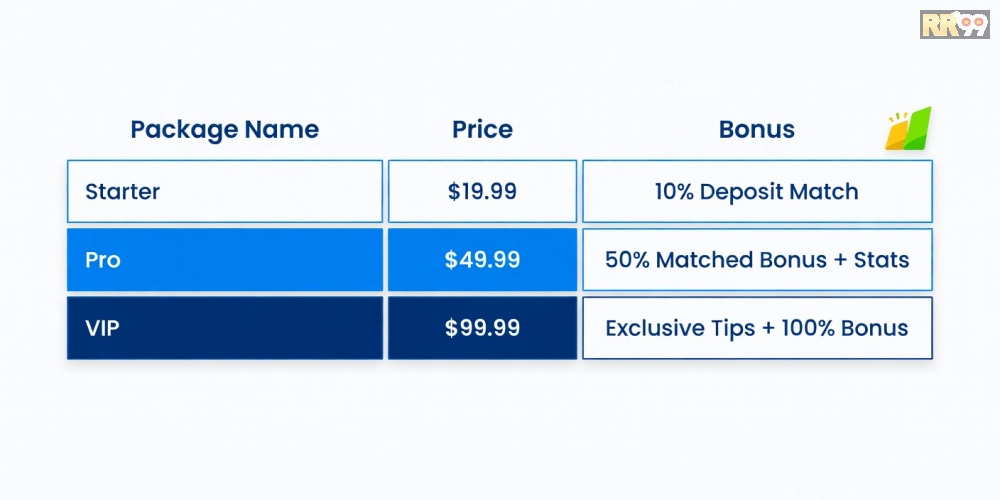Select the $49.99 price cell
Image resolution: width=1000 pixels, height=500 pixels.
coord(482,260)
